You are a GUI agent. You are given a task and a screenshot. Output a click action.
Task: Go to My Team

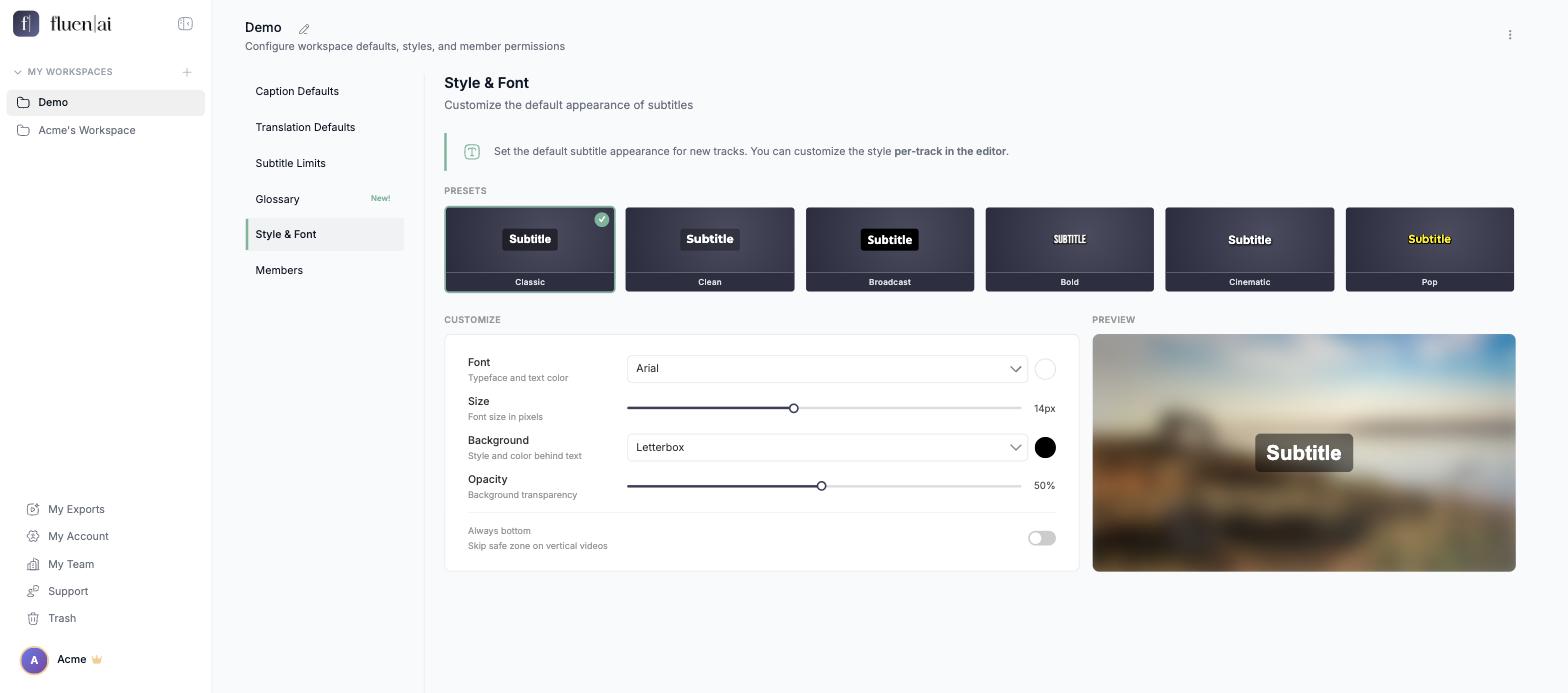(x=71, y=564)
